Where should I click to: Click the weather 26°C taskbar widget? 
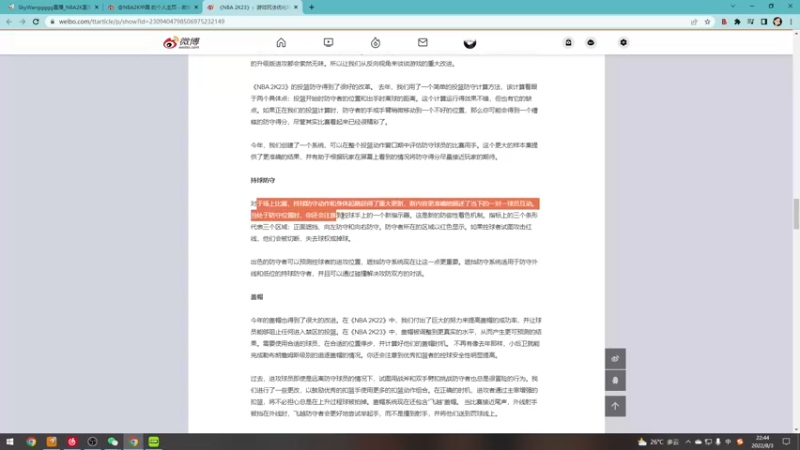pos(658,442)
